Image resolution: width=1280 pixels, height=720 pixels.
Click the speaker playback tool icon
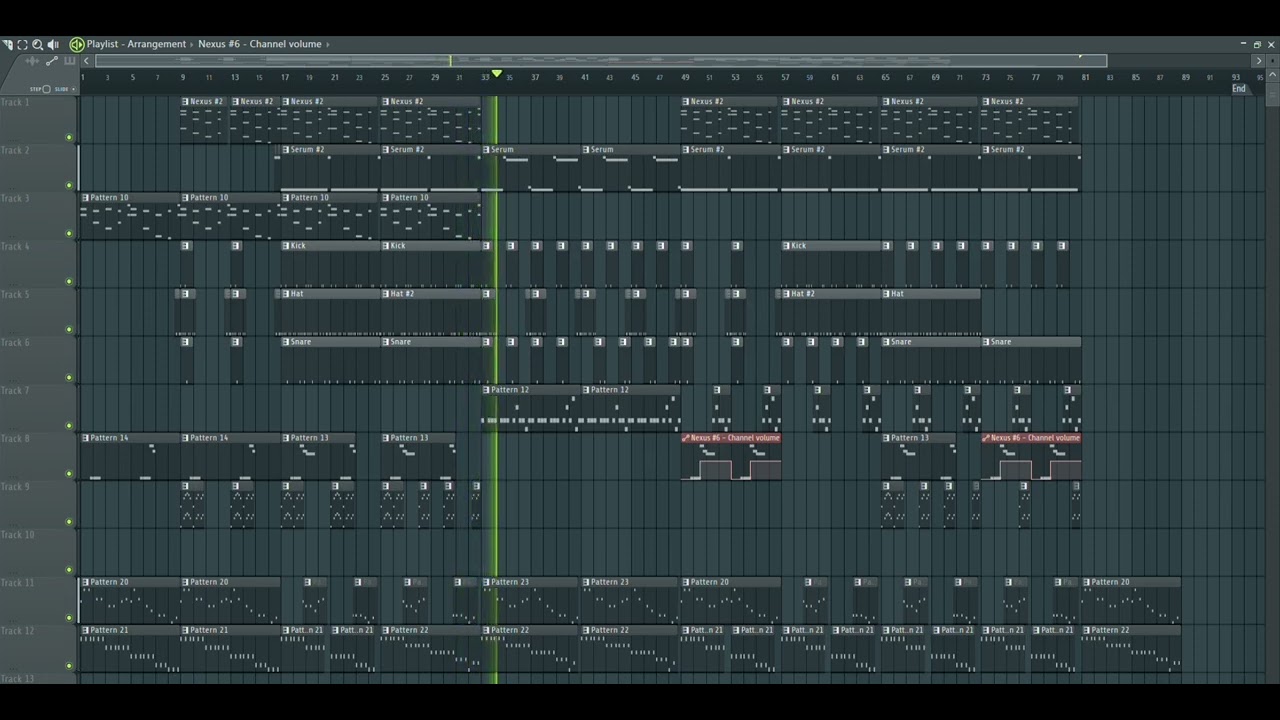[53, 44]
